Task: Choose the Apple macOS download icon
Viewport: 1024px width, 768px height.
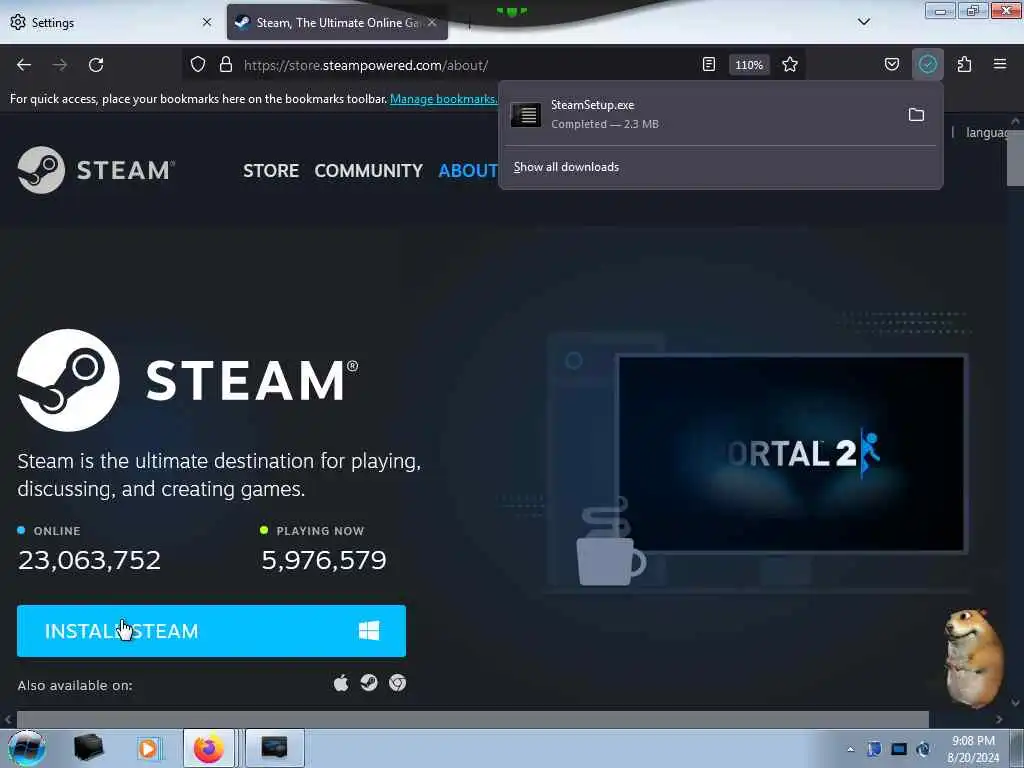Action: click(x=341, y=683)
